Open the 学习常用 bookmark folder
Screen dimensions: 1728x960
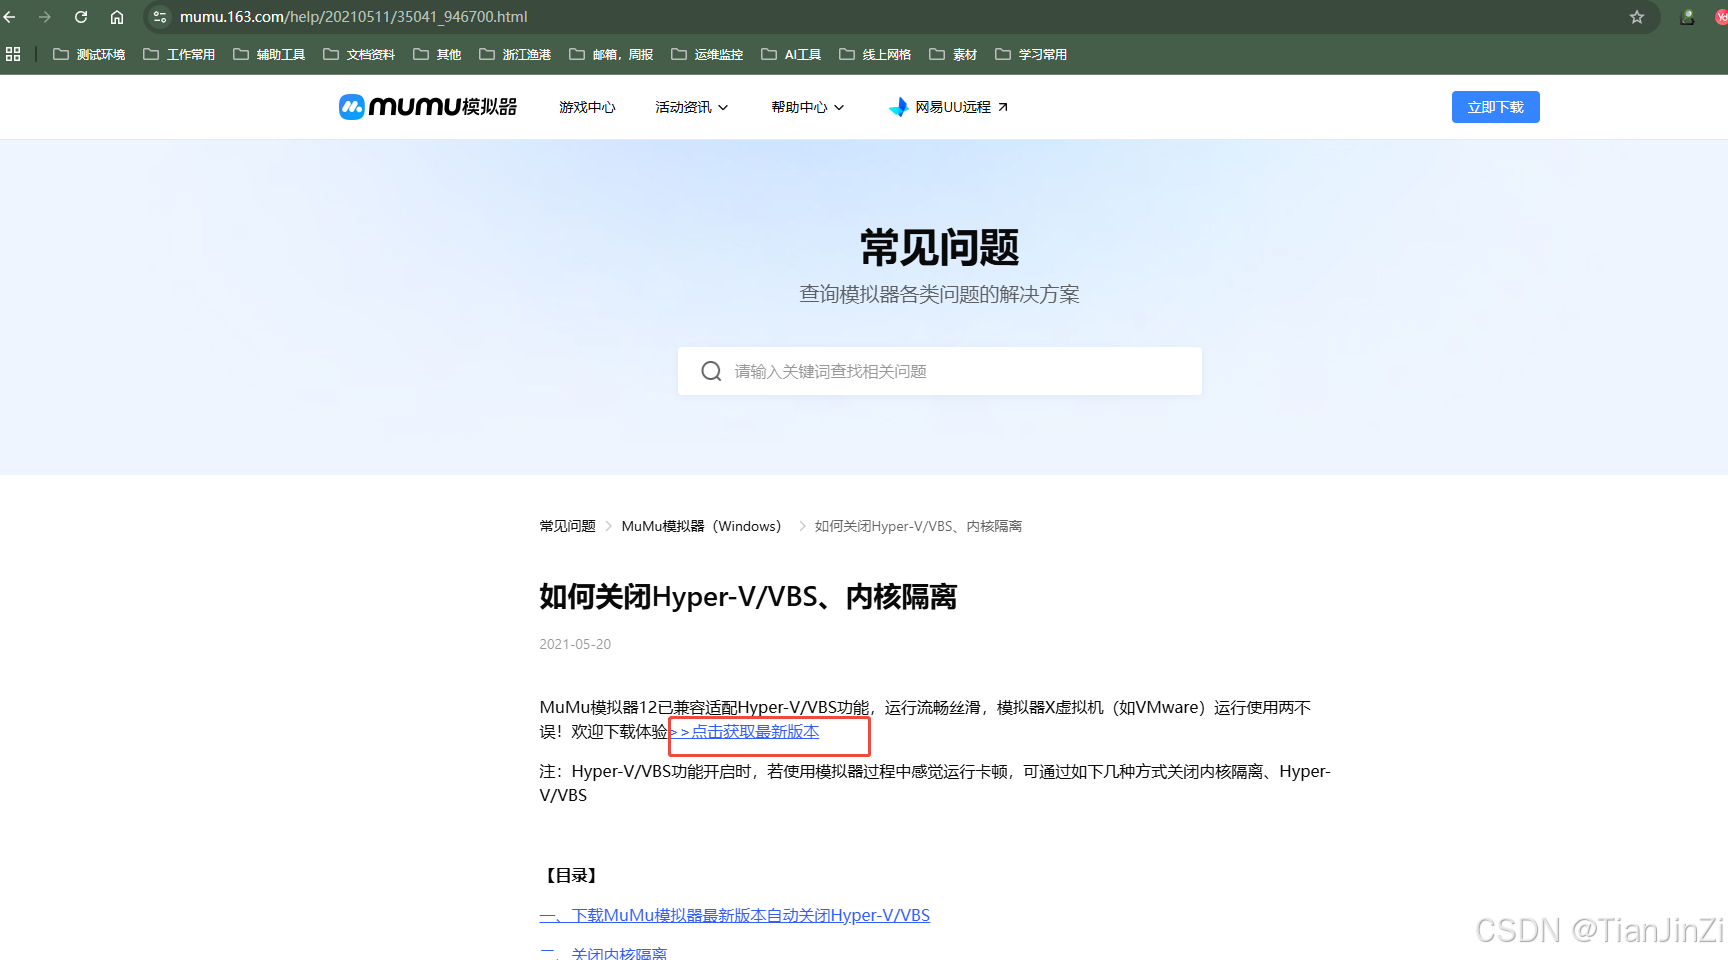[x=1031, y=54]
